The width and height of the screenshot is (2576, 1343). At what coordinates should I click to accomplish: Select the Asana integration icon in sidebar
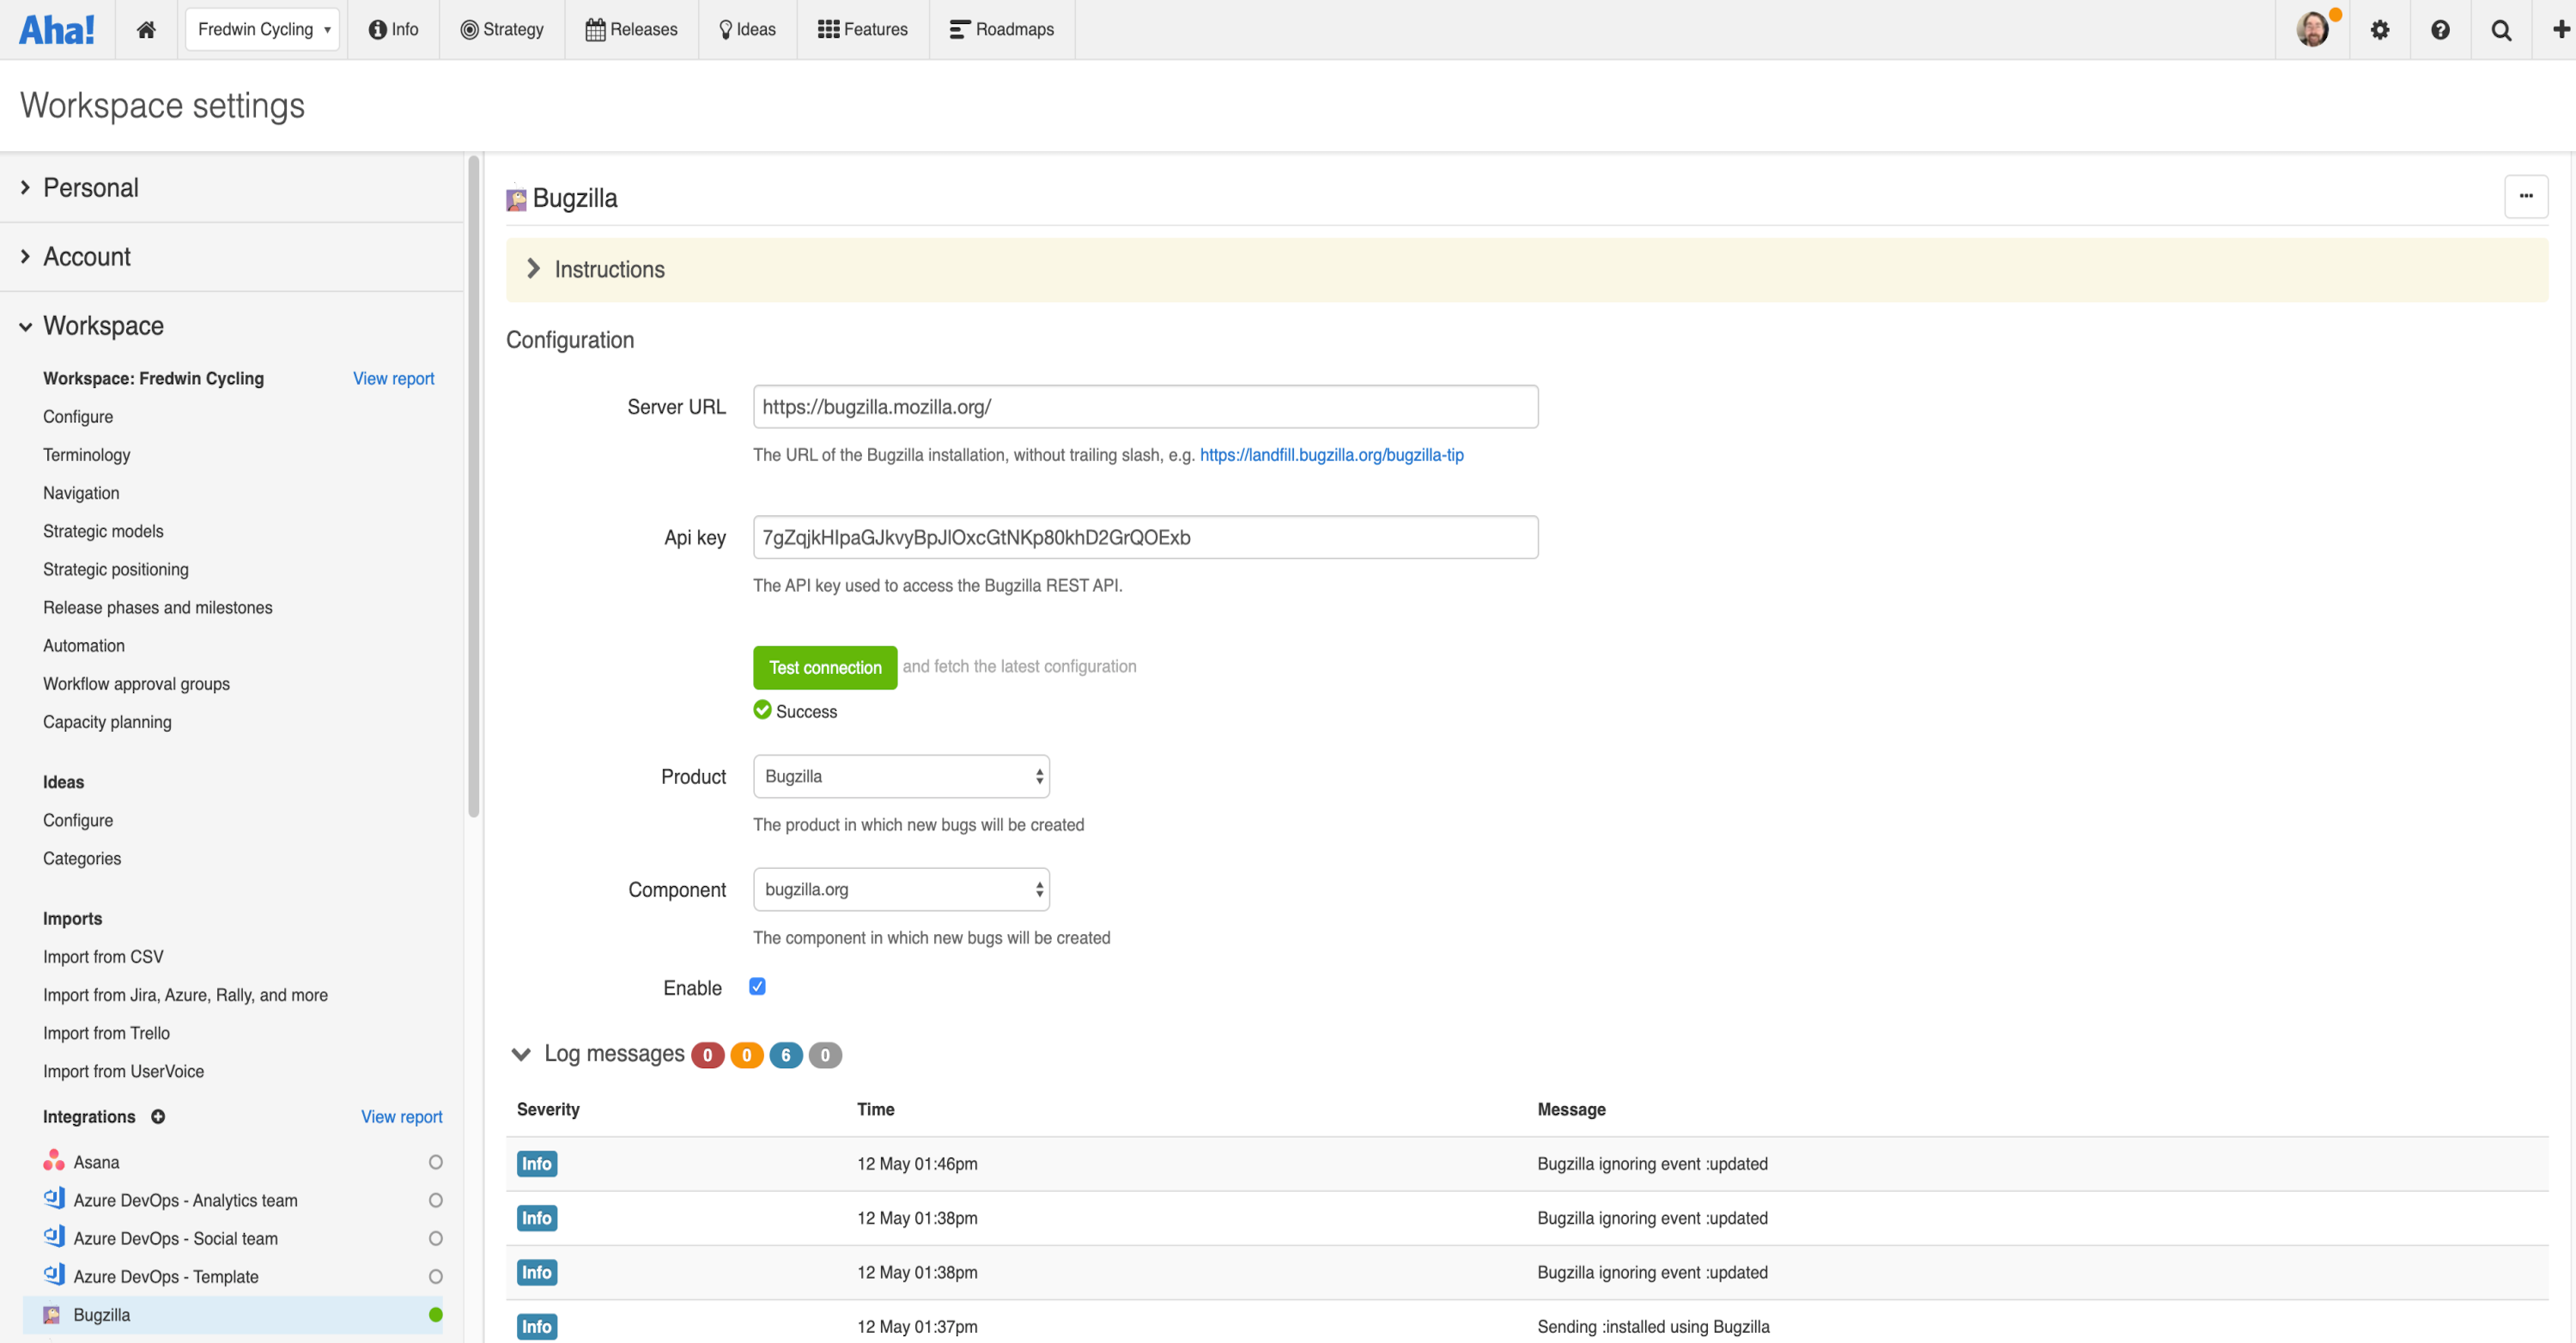click(53, 1161)
